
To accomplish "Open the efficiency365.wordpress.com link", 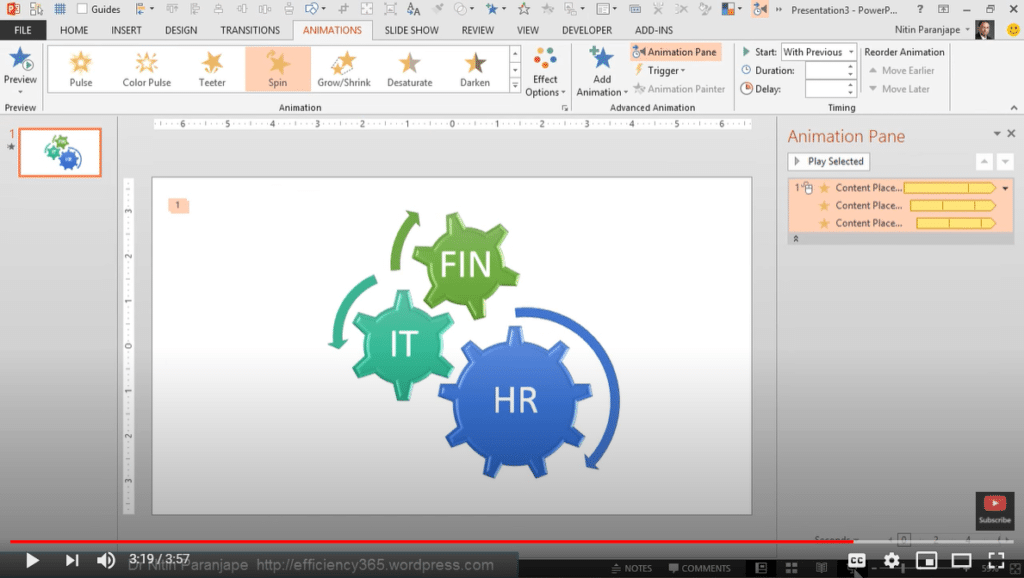I will [376, 564].
